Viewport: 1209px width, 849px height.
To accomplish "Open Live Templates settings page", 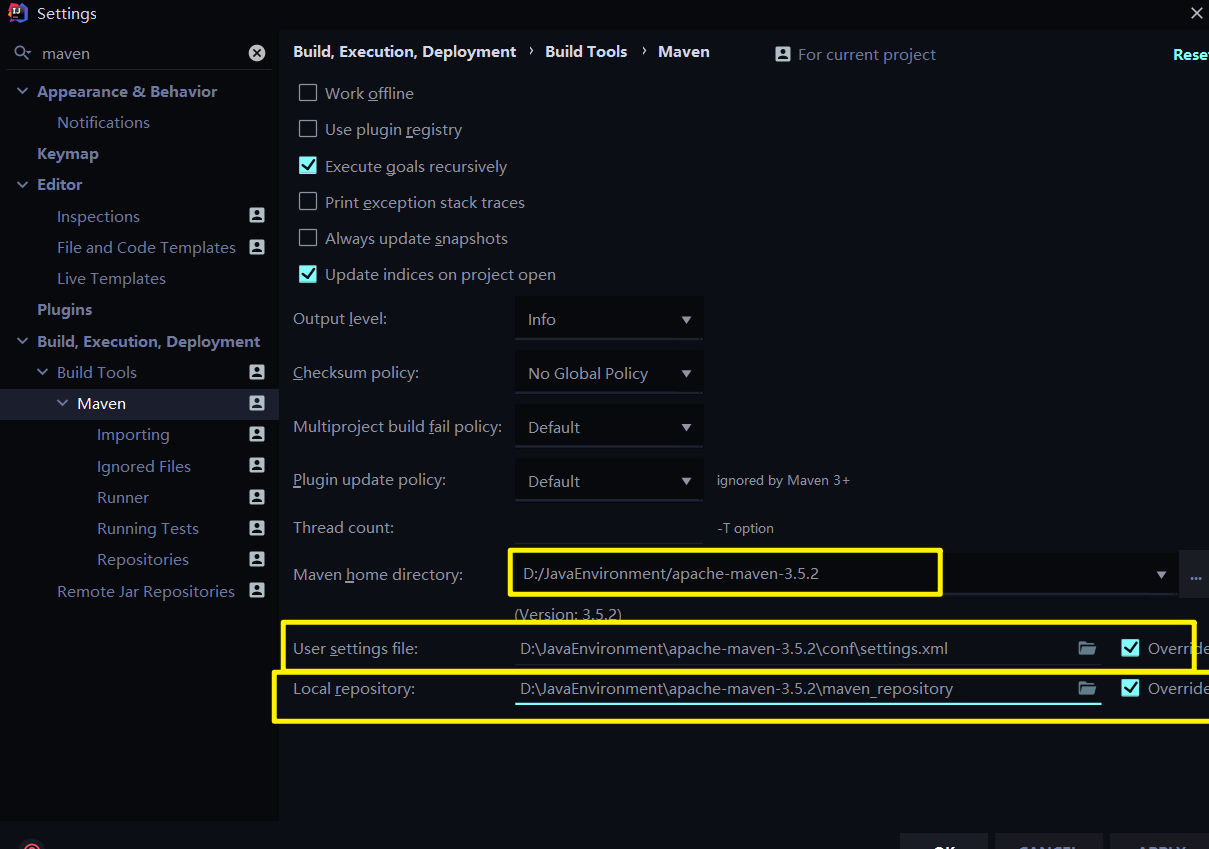I will (x=111, y=278).
